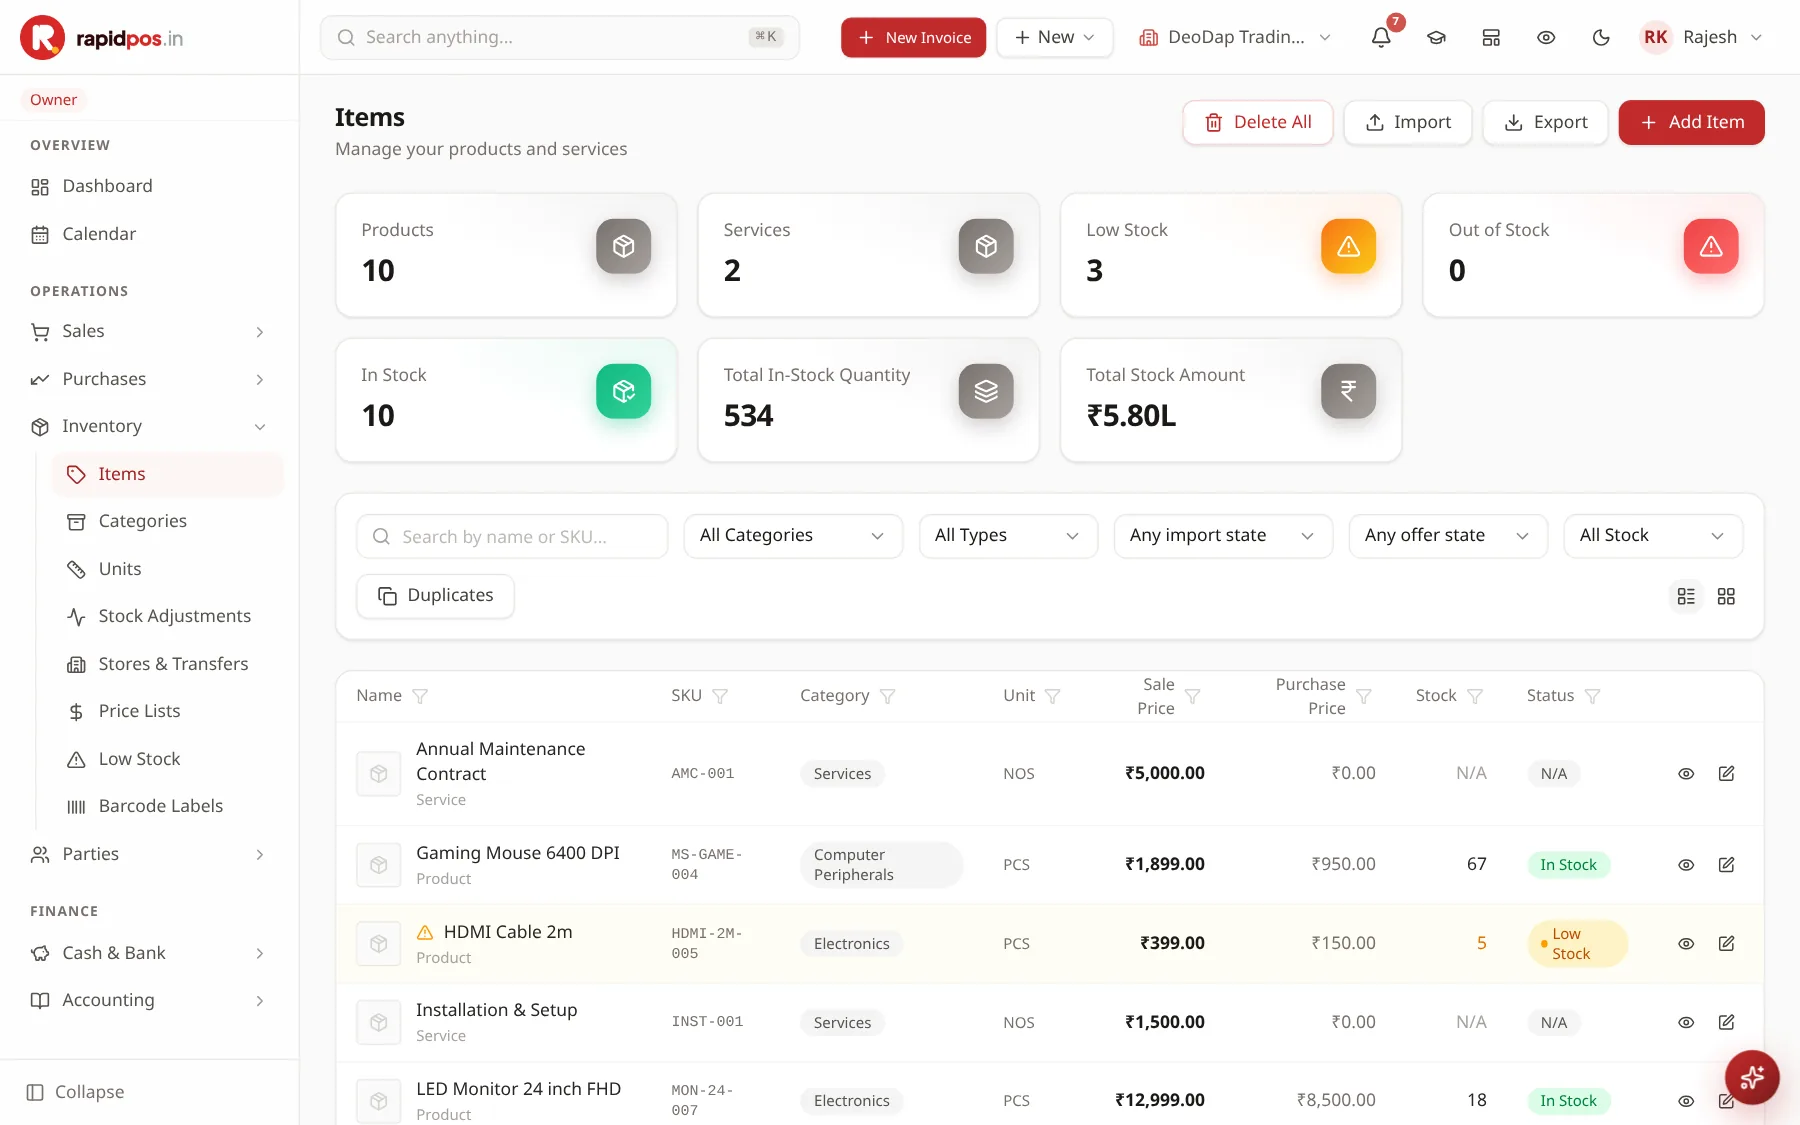Go to Dashboard
This screenshot has width=1800, height=1125.
tap(150, 186)
